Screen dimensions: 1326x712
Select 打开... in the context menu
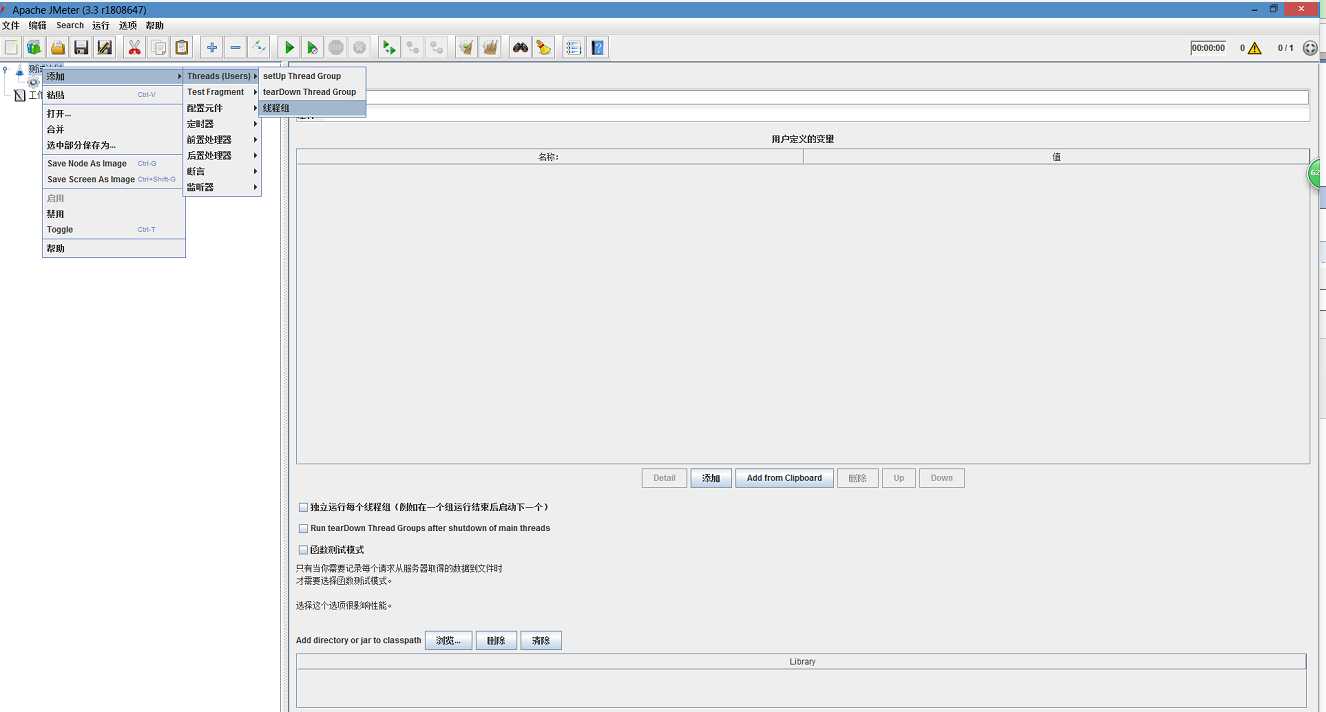point(114,114)
